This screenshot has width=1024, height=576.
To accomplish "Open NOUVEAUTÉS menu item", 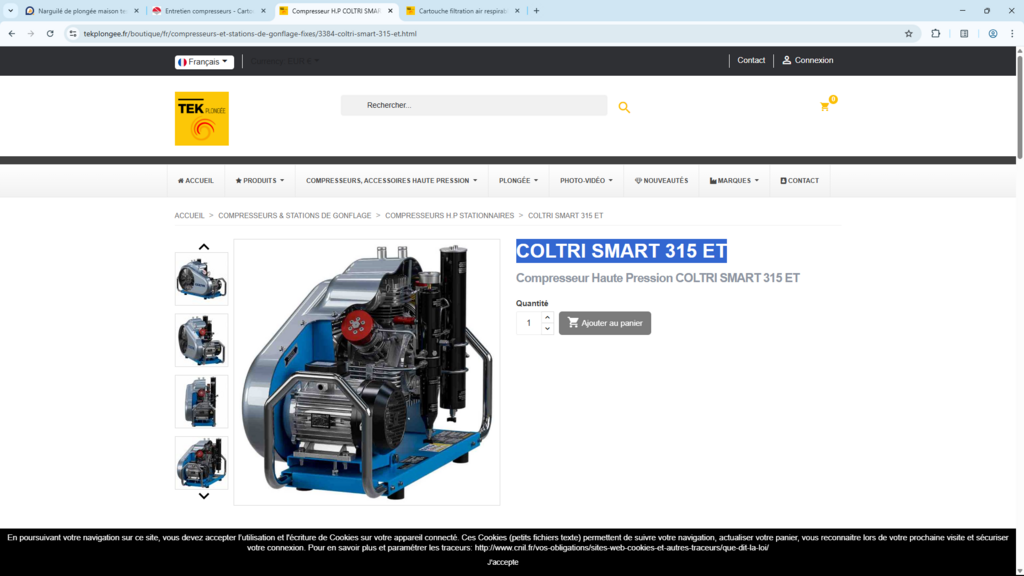I will pos(662,181).
